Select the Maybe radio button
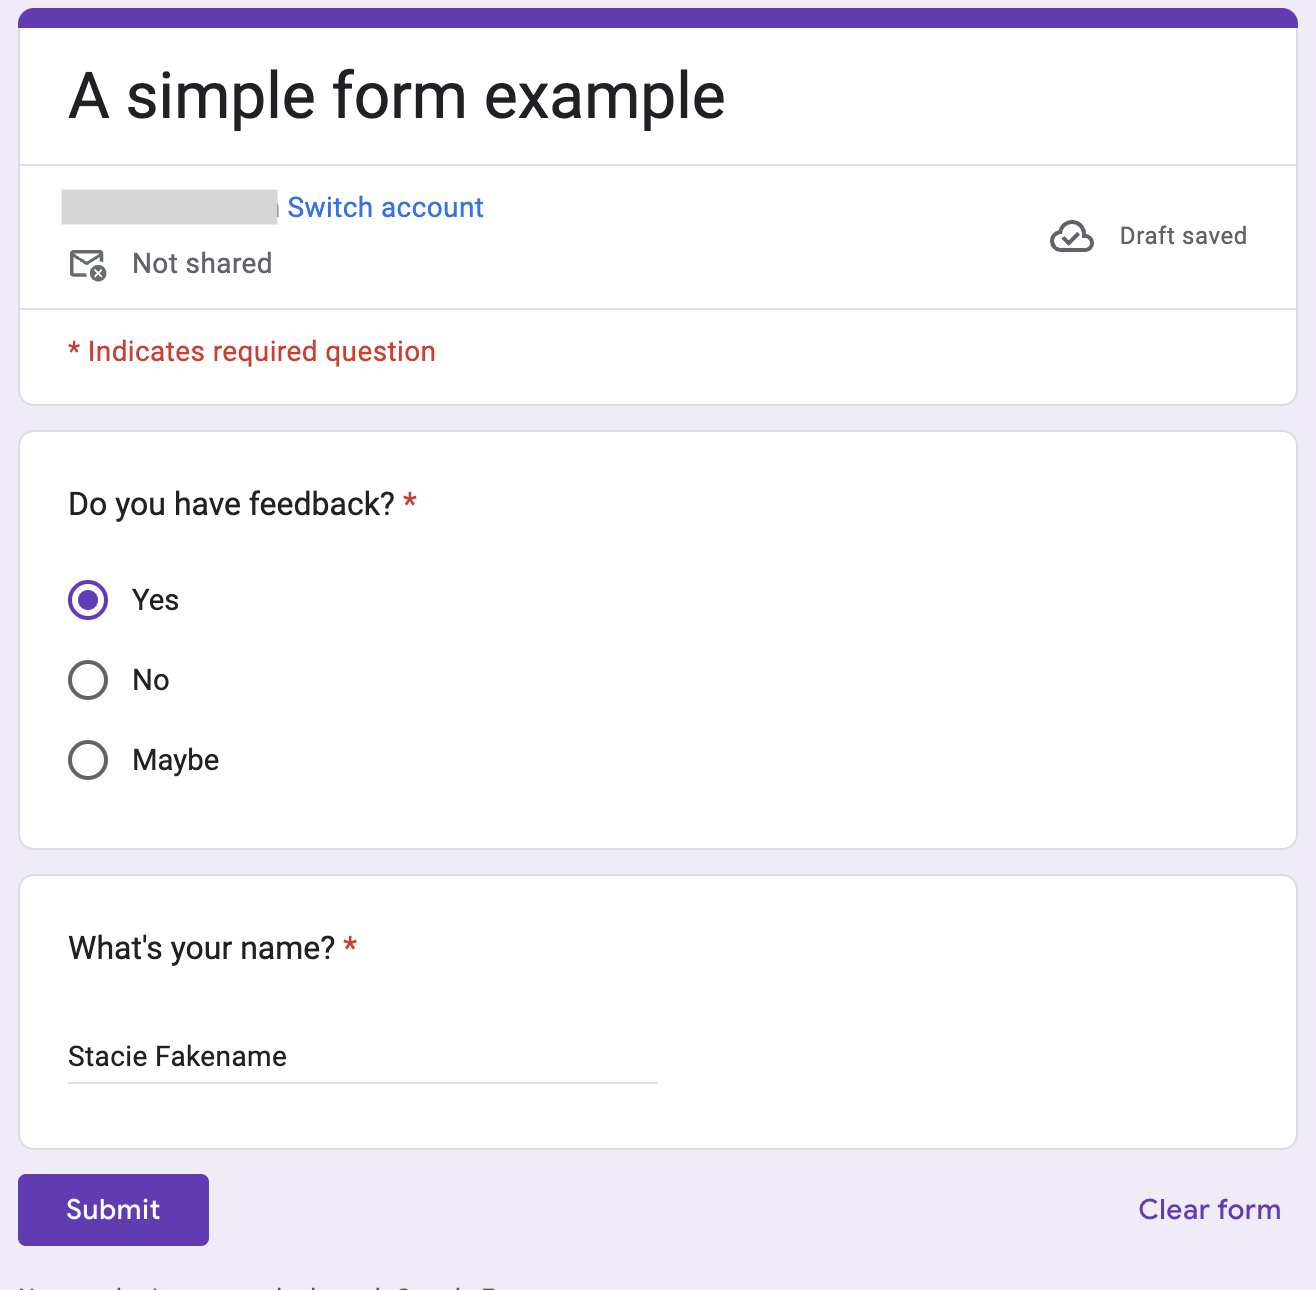Screen dimensions: 1316x1290 click(x=88, y=760)
